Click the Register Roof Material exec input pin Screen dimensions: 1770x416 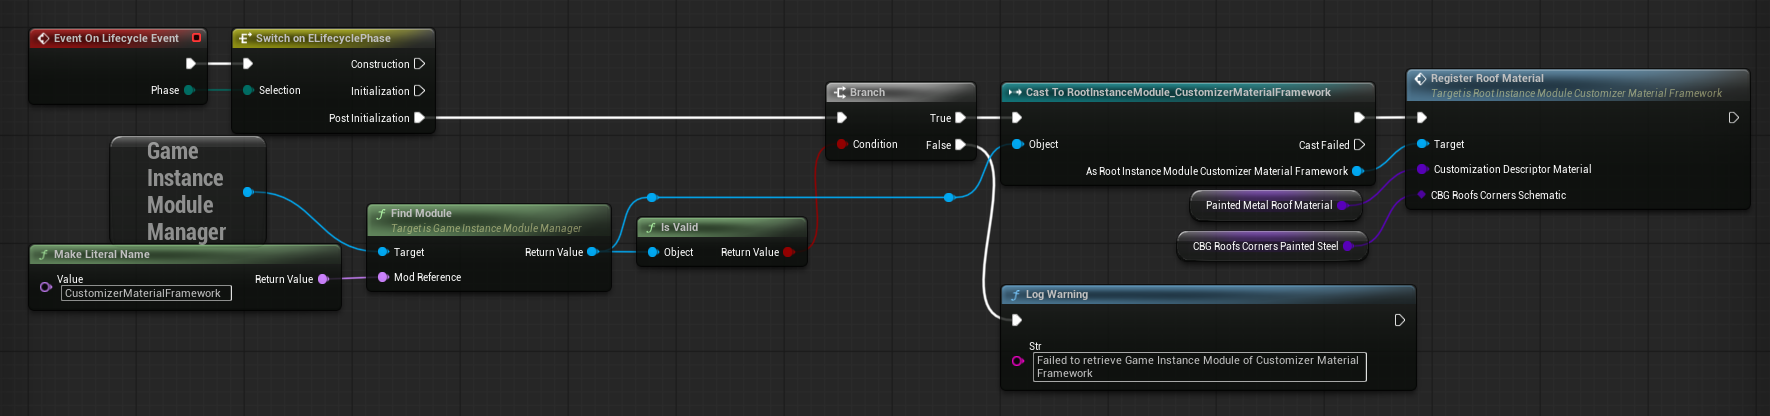click(1422, 118)
